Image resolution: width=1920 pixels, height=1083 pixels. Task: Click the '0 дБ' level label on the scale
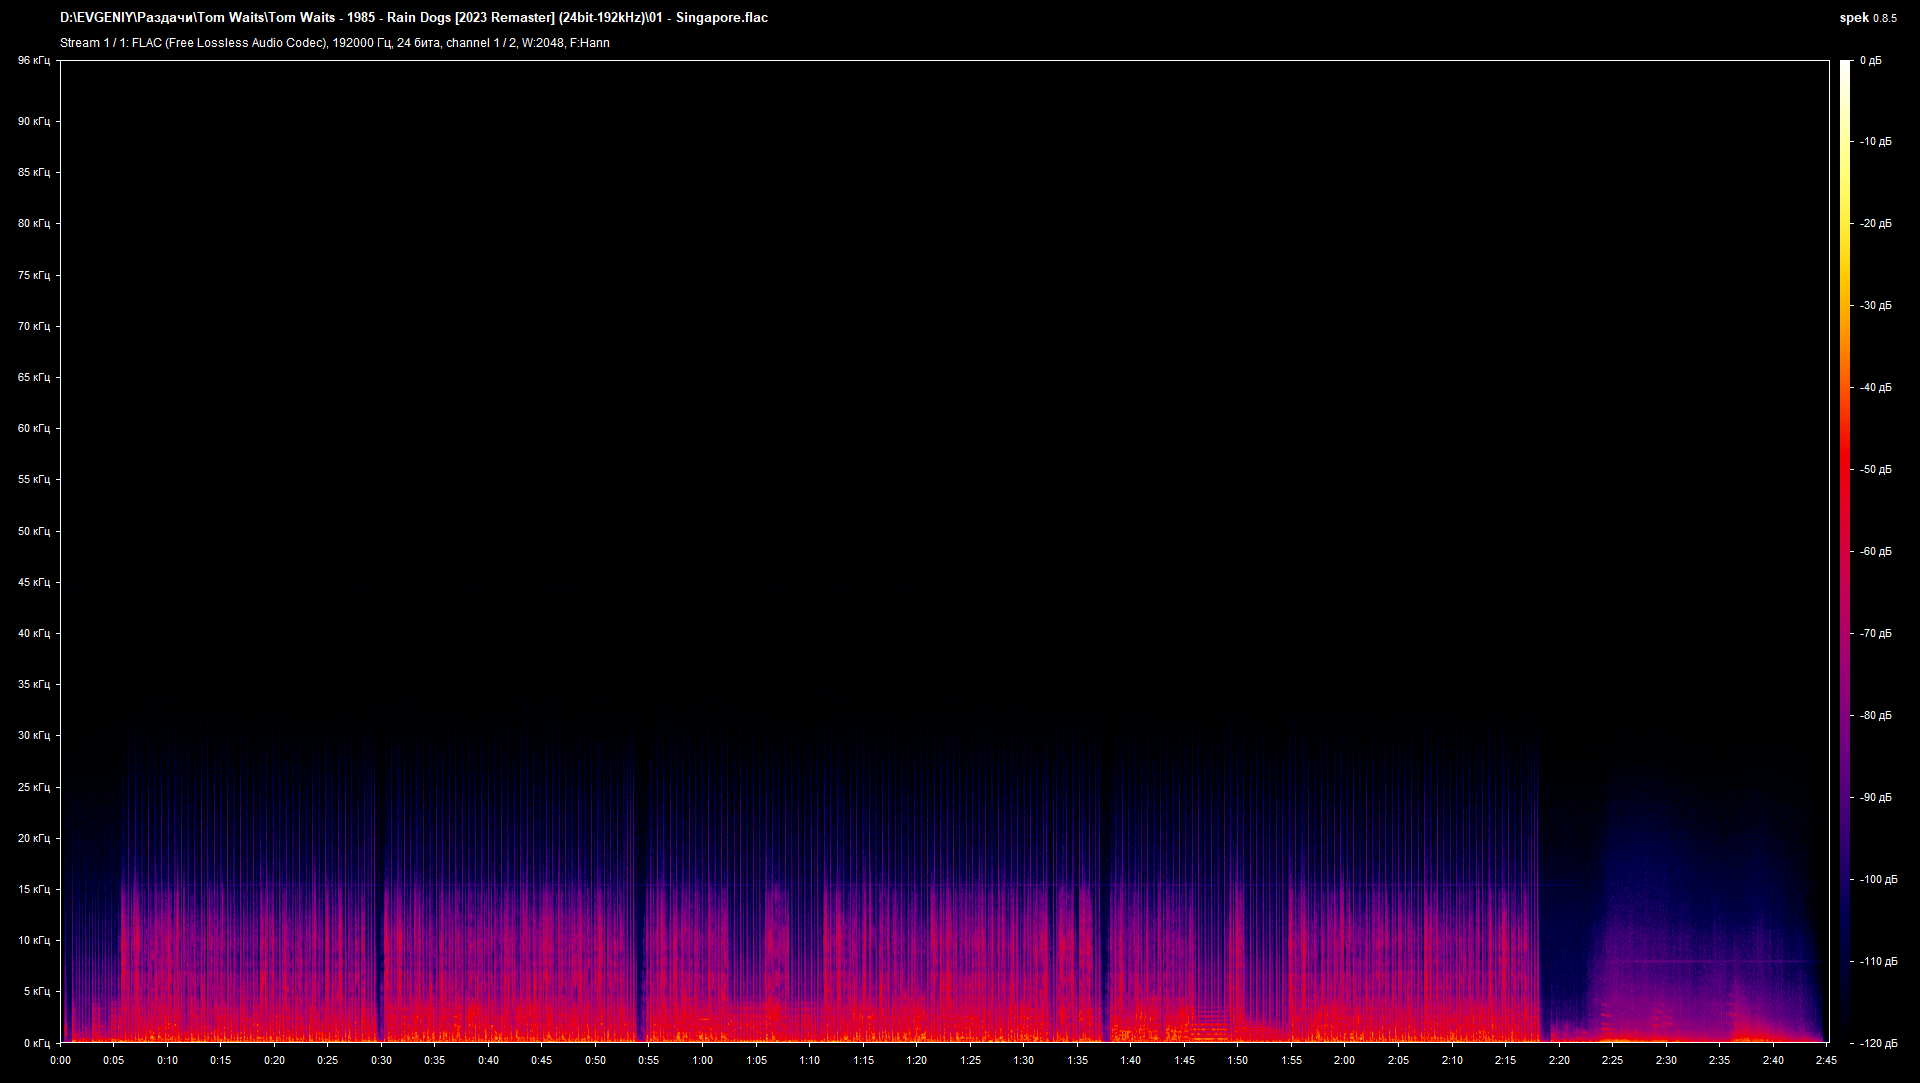tap(1871, 61)
